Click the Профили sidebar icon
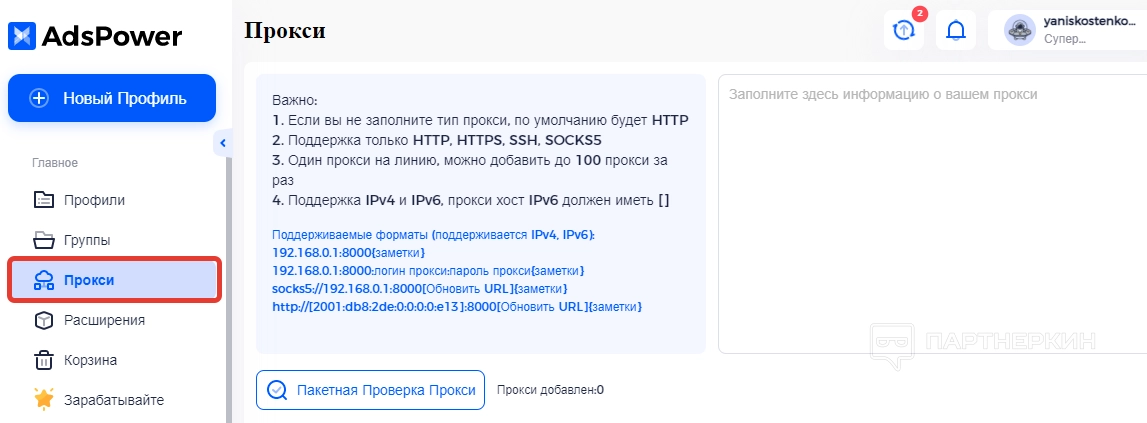This screenshot has height=423, width=1147. click(44, 200)
